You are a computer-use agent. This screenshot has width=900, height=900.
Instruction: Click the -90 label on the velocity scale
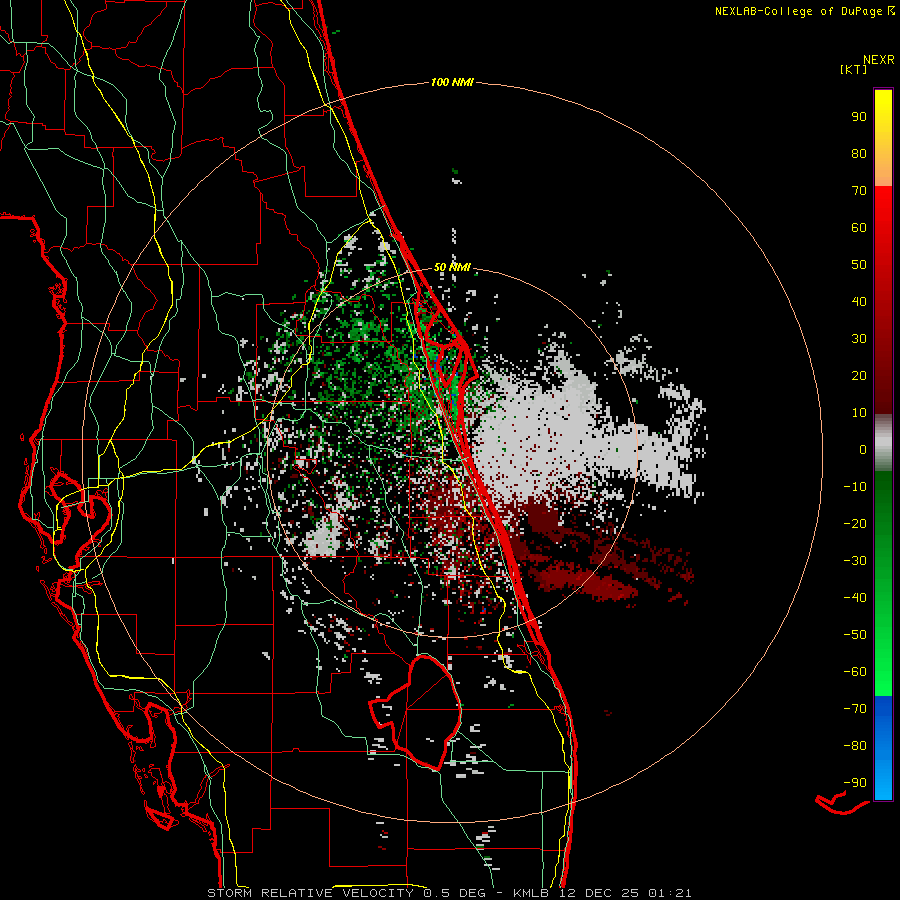(855, 782)
